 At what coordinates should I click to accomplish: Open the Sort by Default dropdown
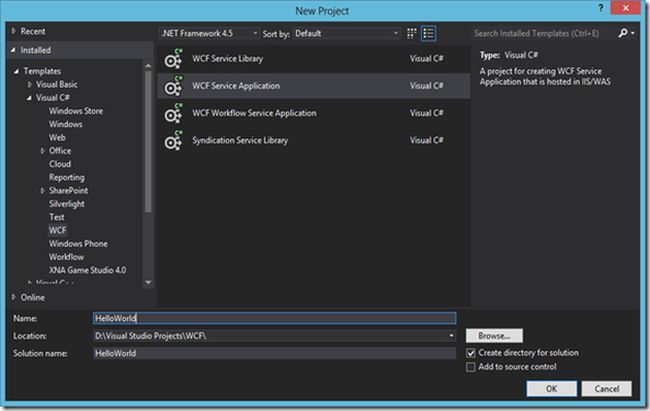pyautogui.click(x=347, y=34)
